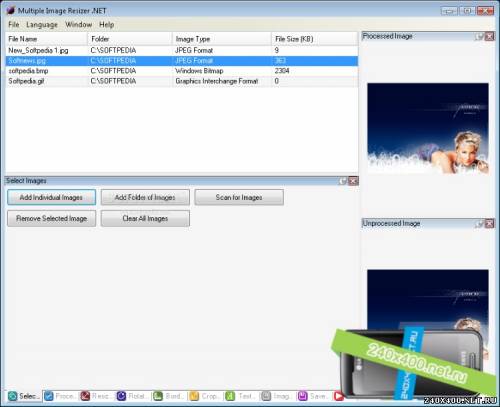
Task: Open the Image tab with gray icon
Action: point(277,396)
